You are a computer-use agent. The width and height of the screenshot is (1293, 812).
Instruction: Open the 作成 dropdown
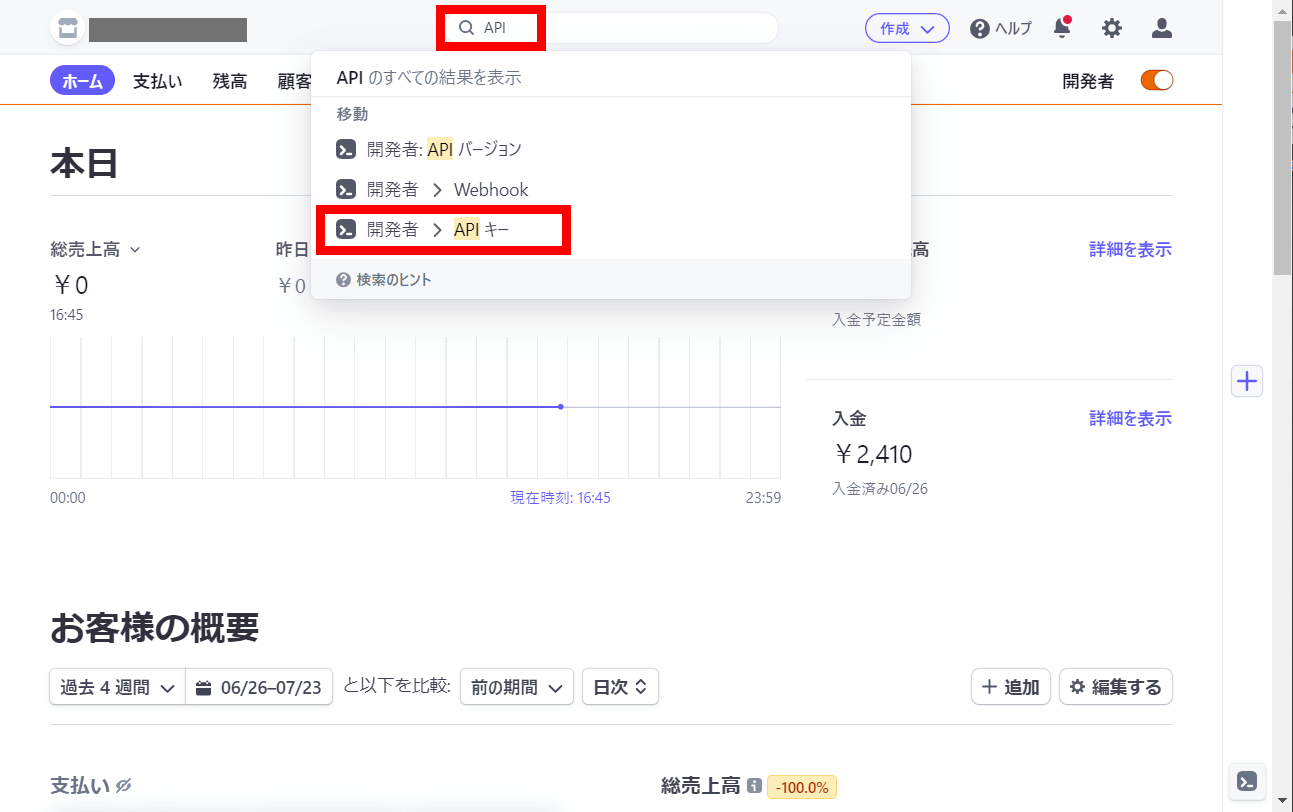[x=907, y=29]
